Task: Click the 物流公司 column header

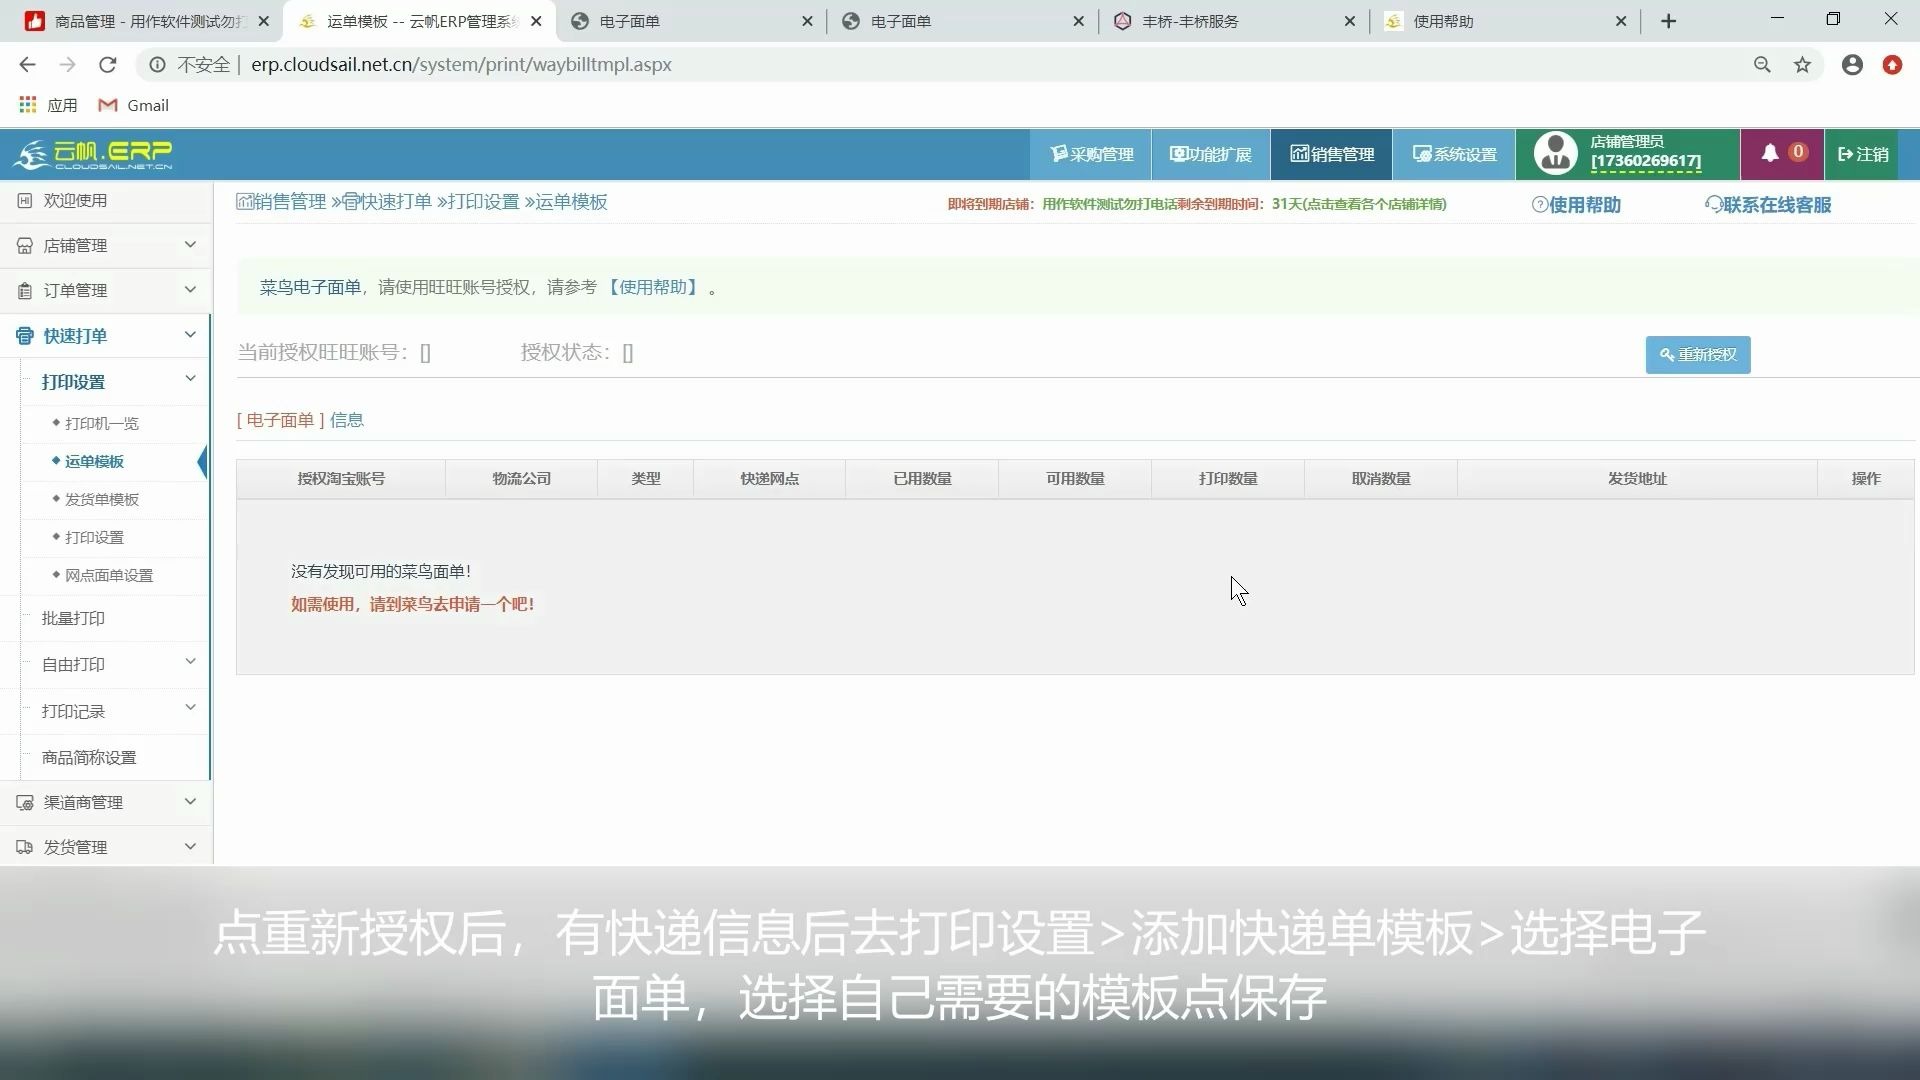Action: click(x=521, y=479)
